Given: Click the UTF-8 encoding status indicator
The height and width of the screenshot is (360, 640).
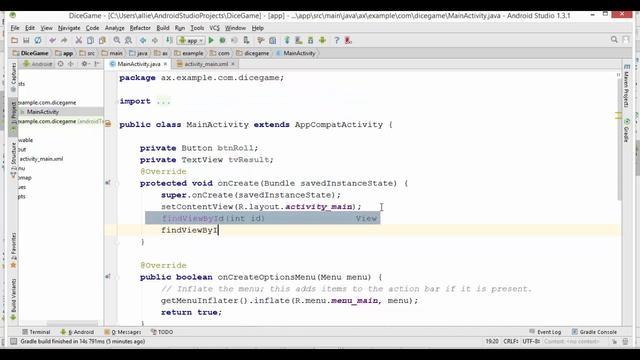Looking at the screenshot, I should point(531,341).
